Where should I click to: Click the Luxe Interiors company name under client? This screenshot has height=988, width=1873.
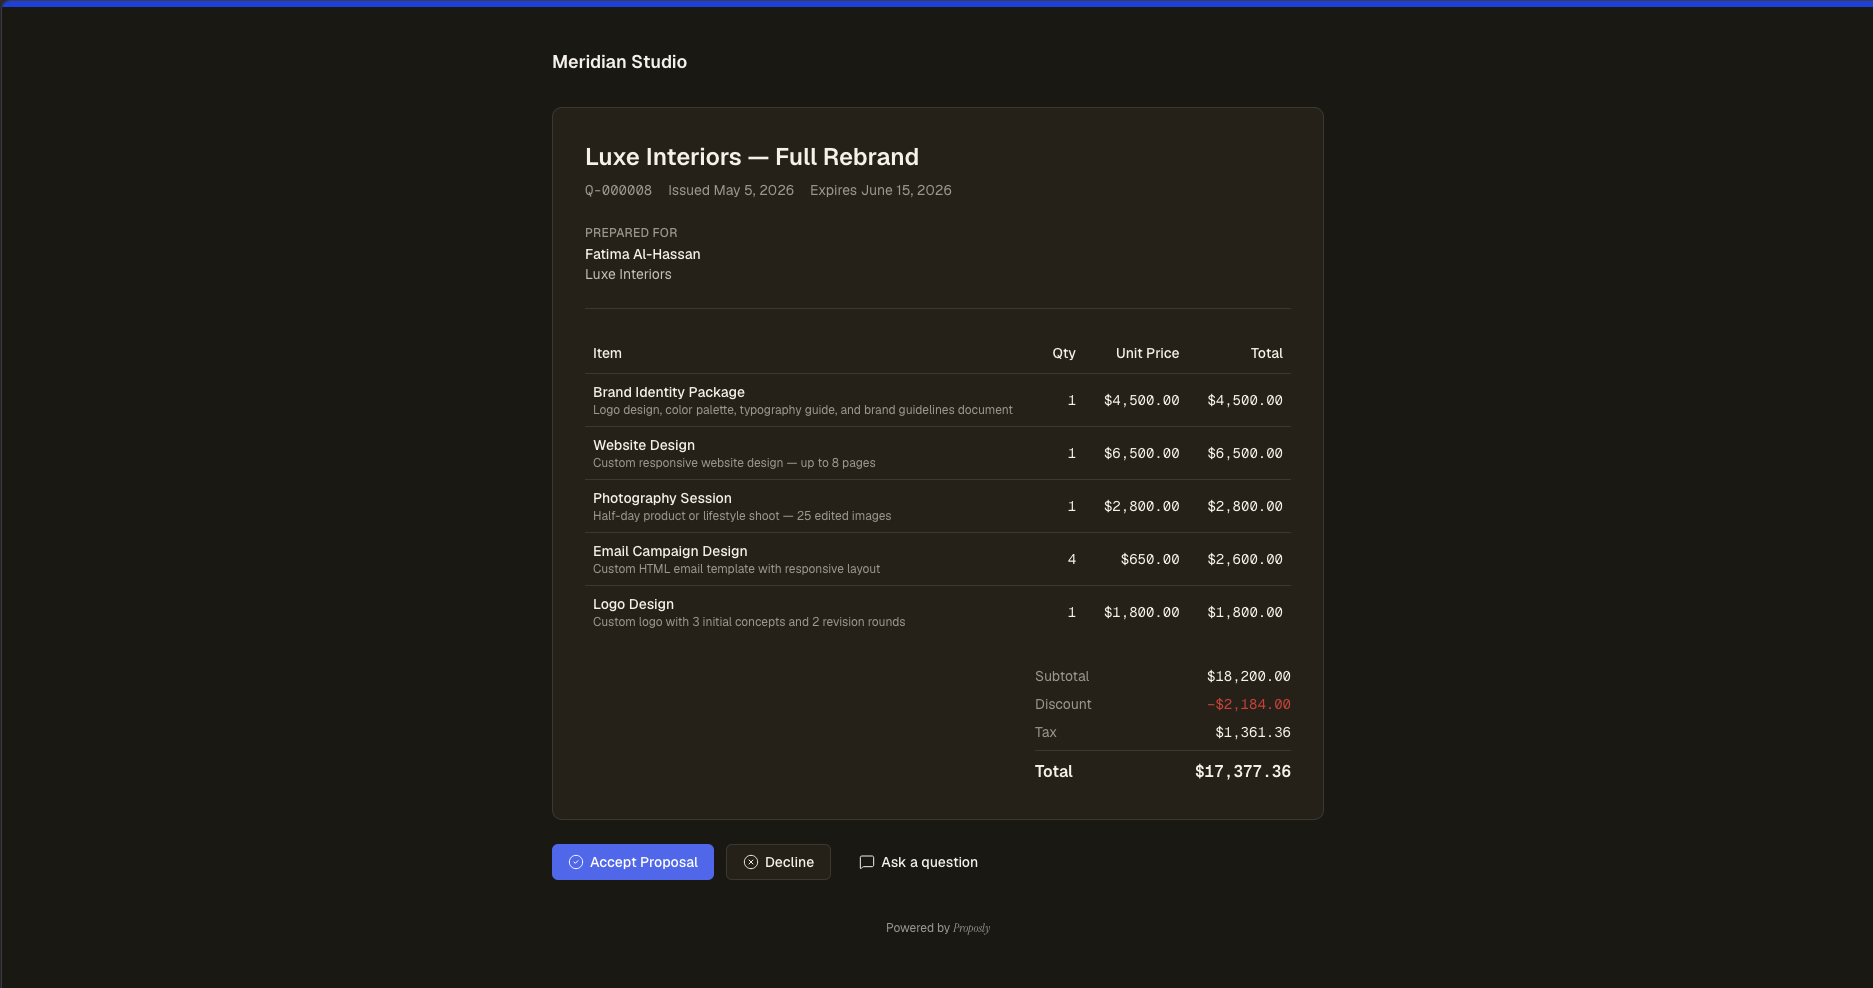click(628, 274)
